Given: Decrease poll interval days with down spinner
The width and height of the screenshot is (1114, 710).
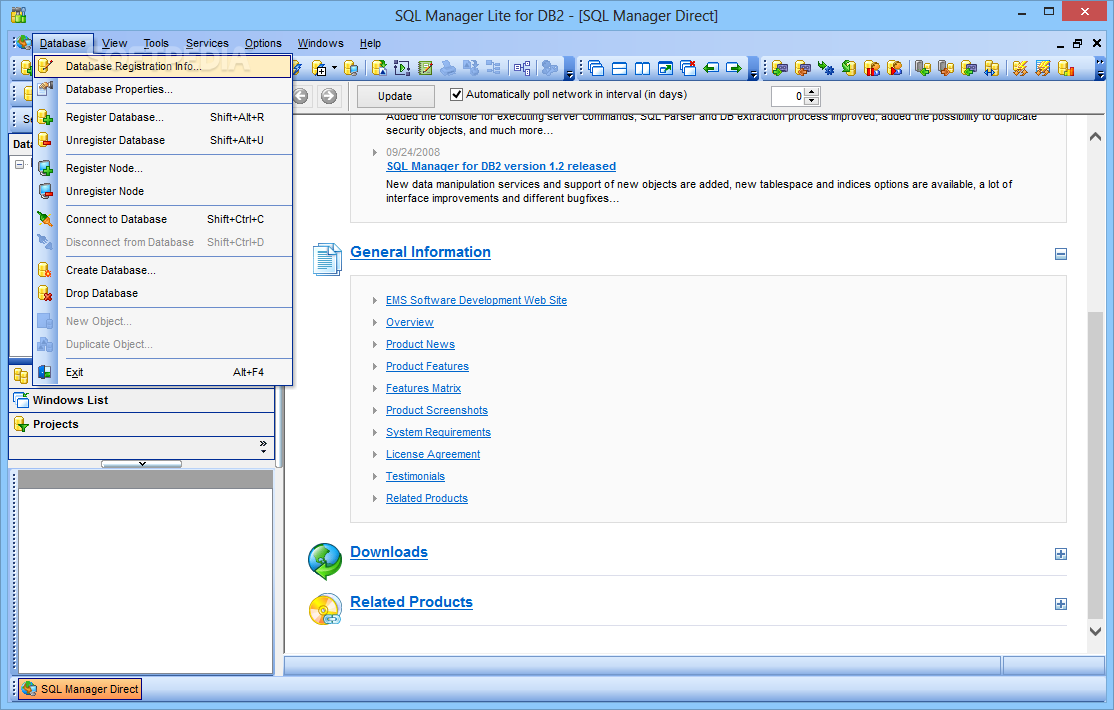Looking at the screenshot, I should click(812, 101).
